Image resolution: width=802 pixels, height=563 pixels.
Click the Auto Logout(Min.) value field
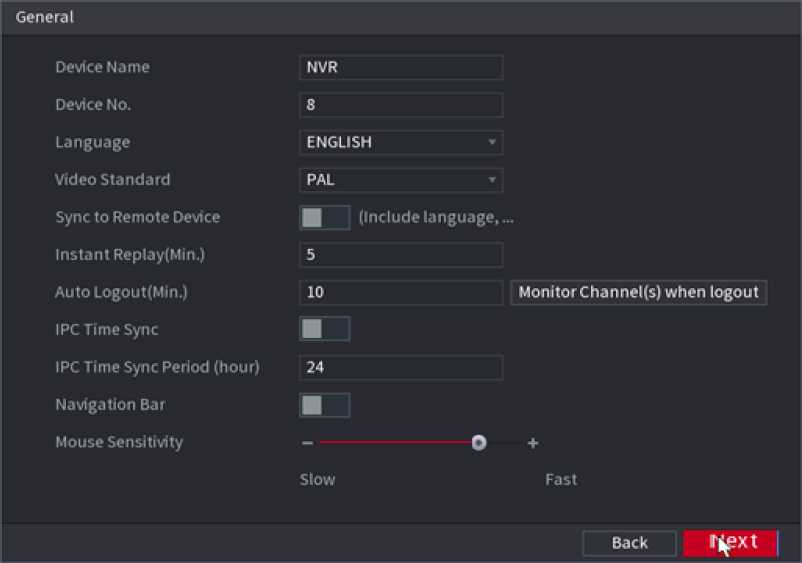(x=400, y=293)
